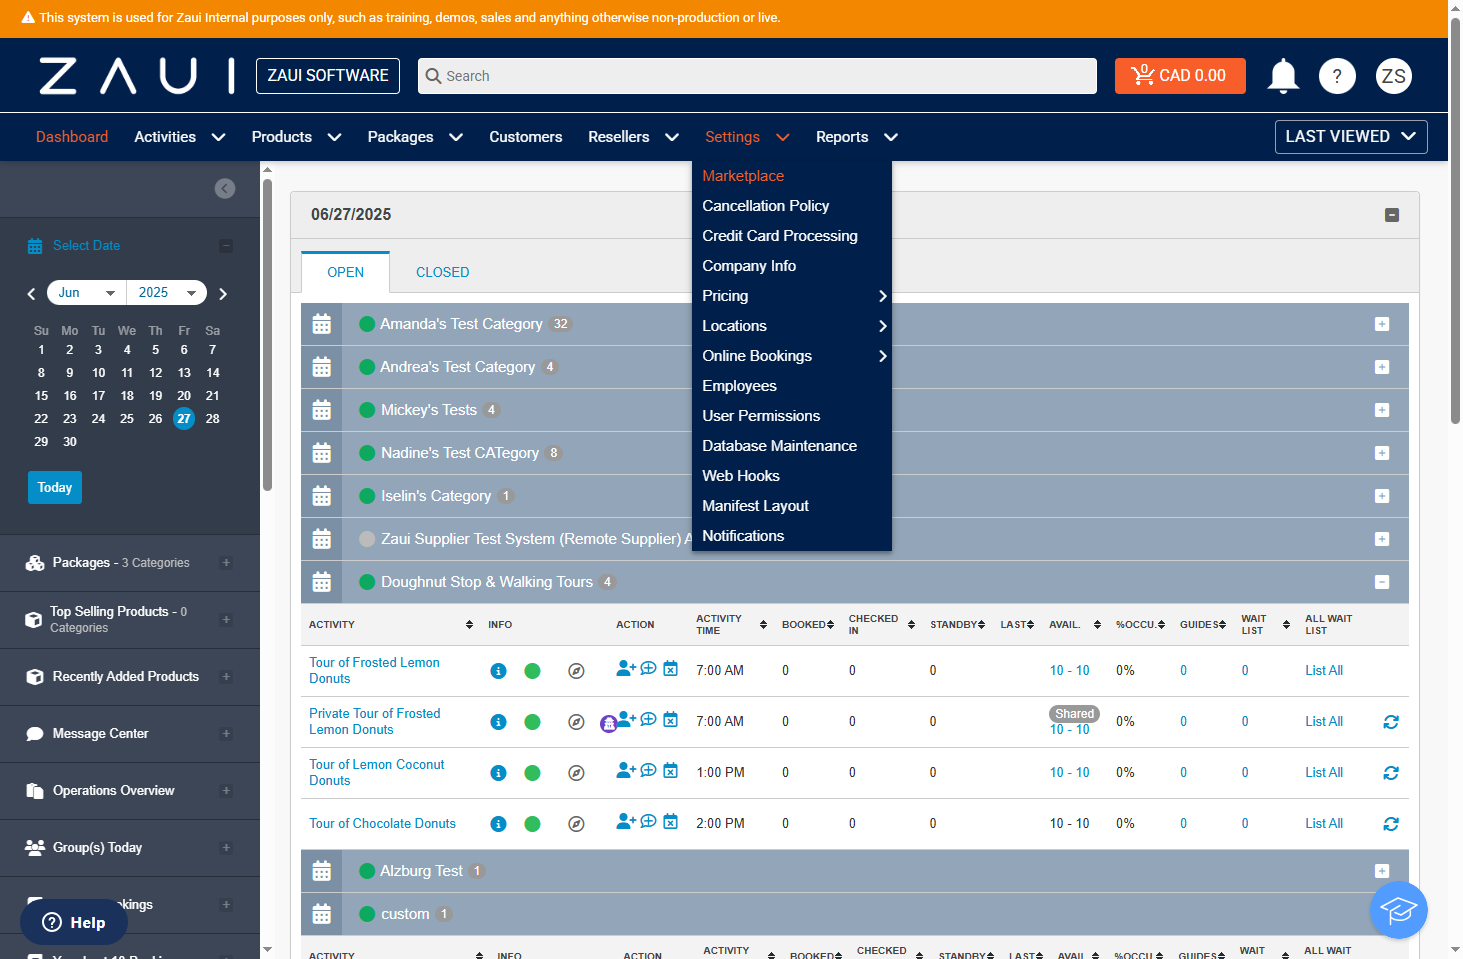
Task: Collapse the Select Date panel
Action: 226,246
